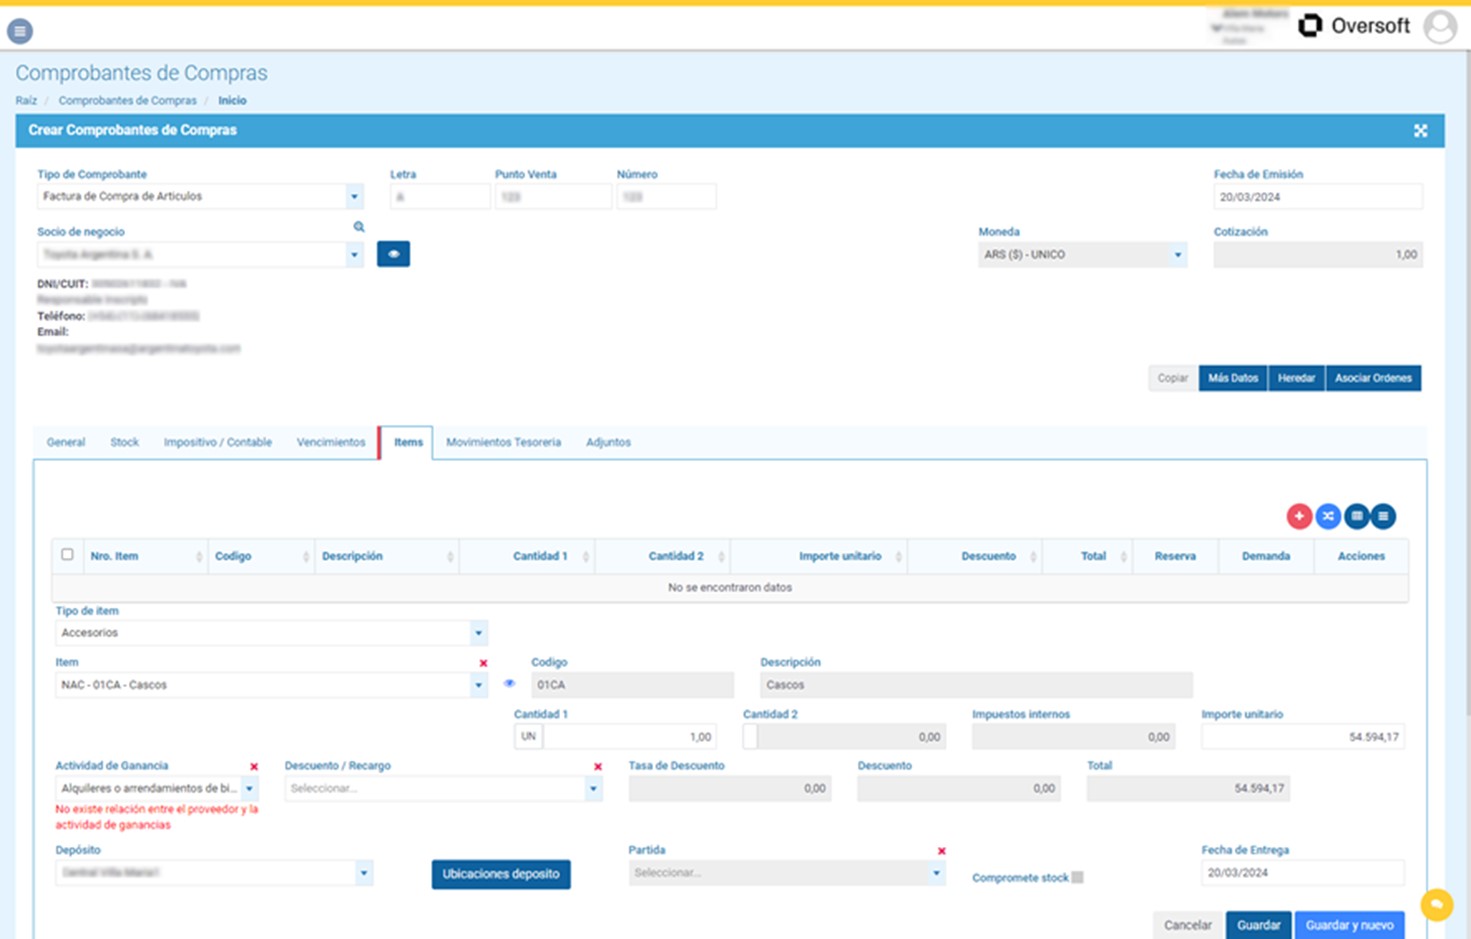Click the blue eye button beside Socio de negocio

[393, 254]
